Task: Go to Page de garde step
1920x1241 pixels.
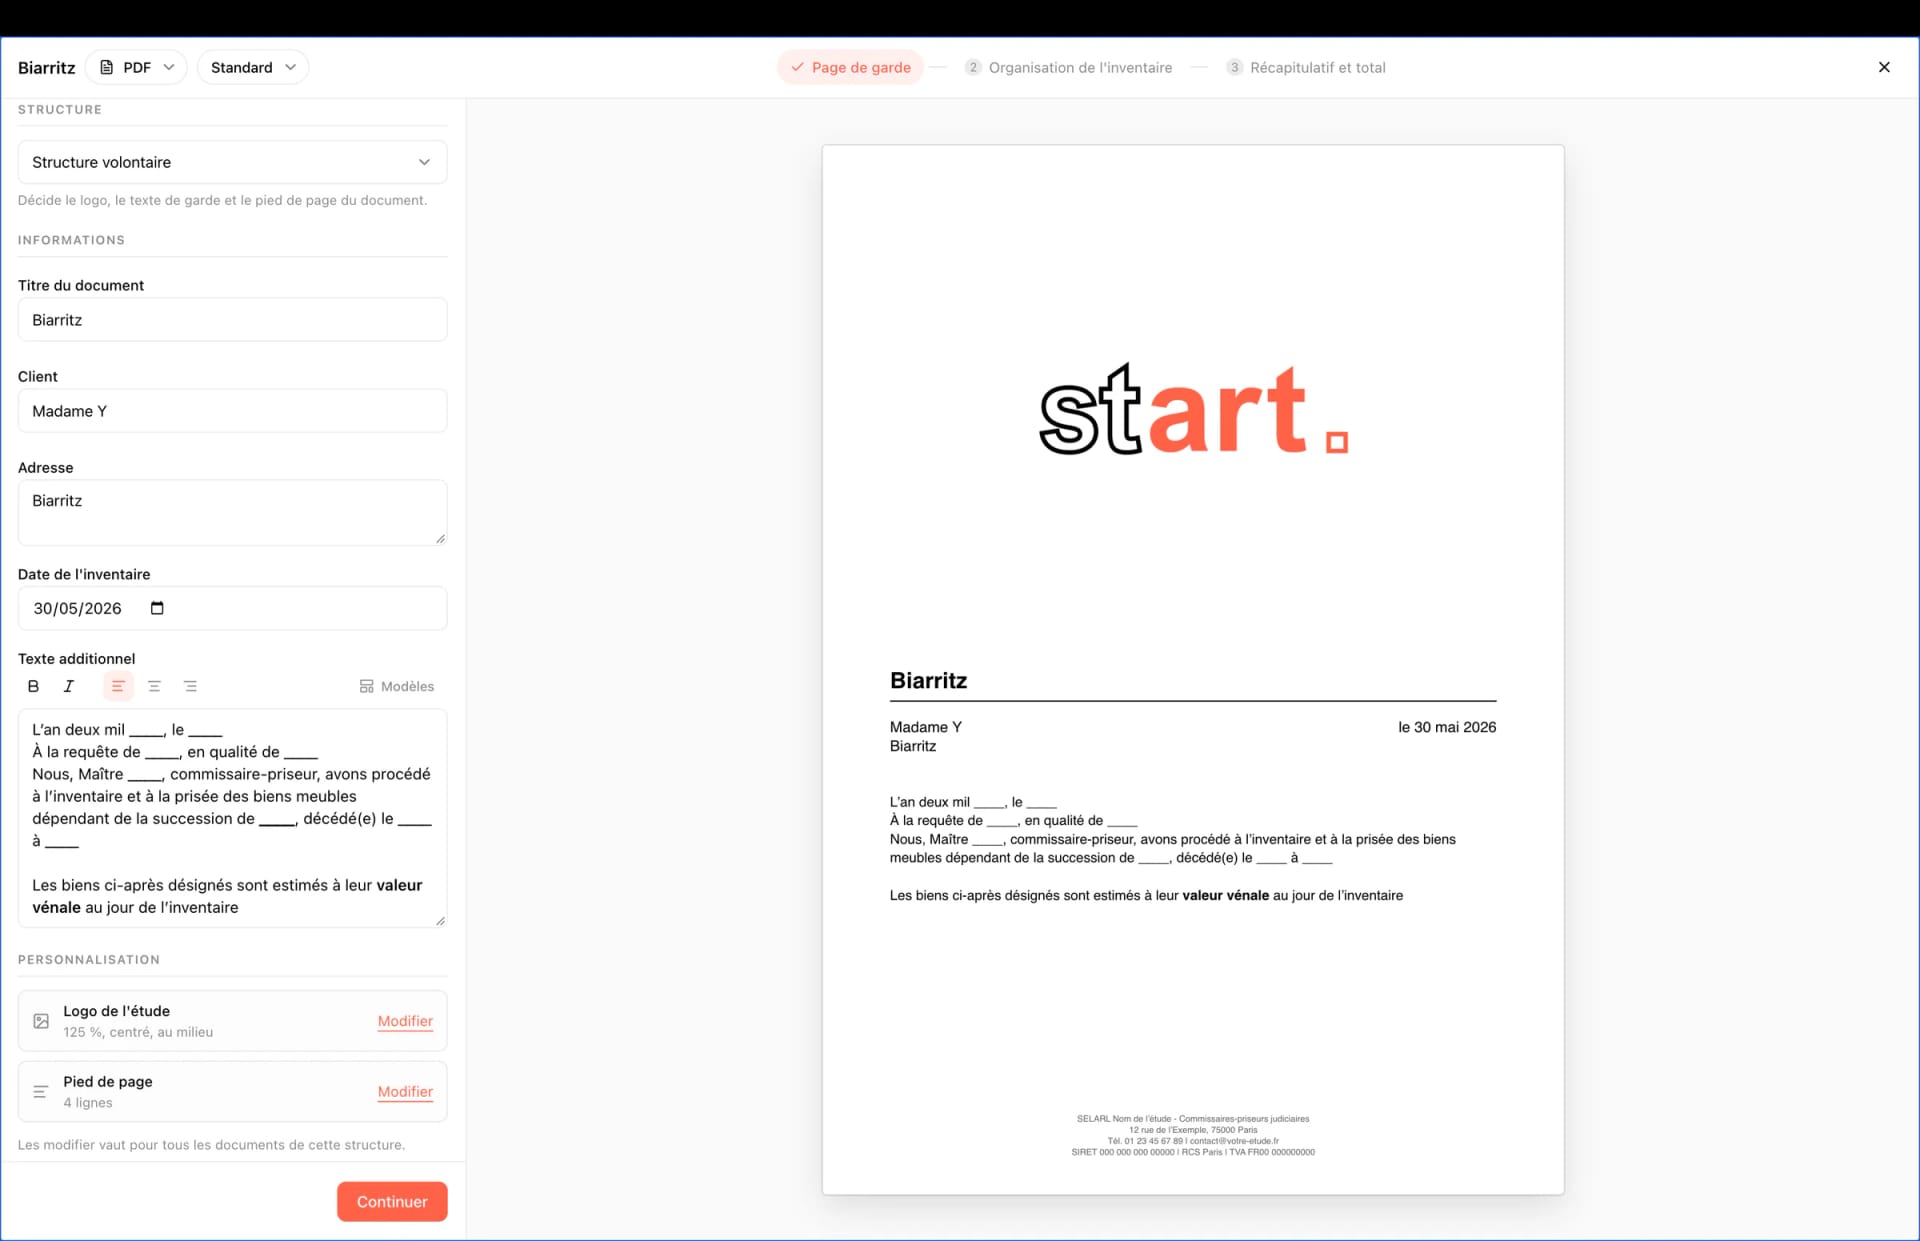Action: point(851,67)
